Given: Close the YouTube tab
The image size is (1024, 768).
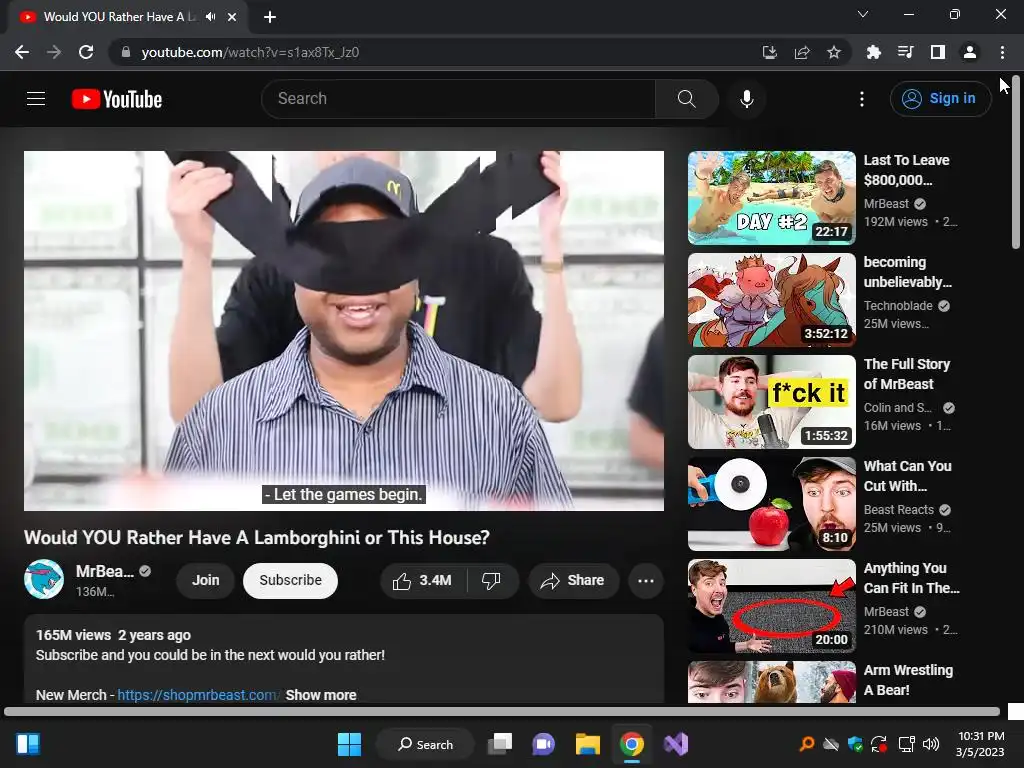Looking at the screenshot, I should pyautogui.click(x=232, y=17).
